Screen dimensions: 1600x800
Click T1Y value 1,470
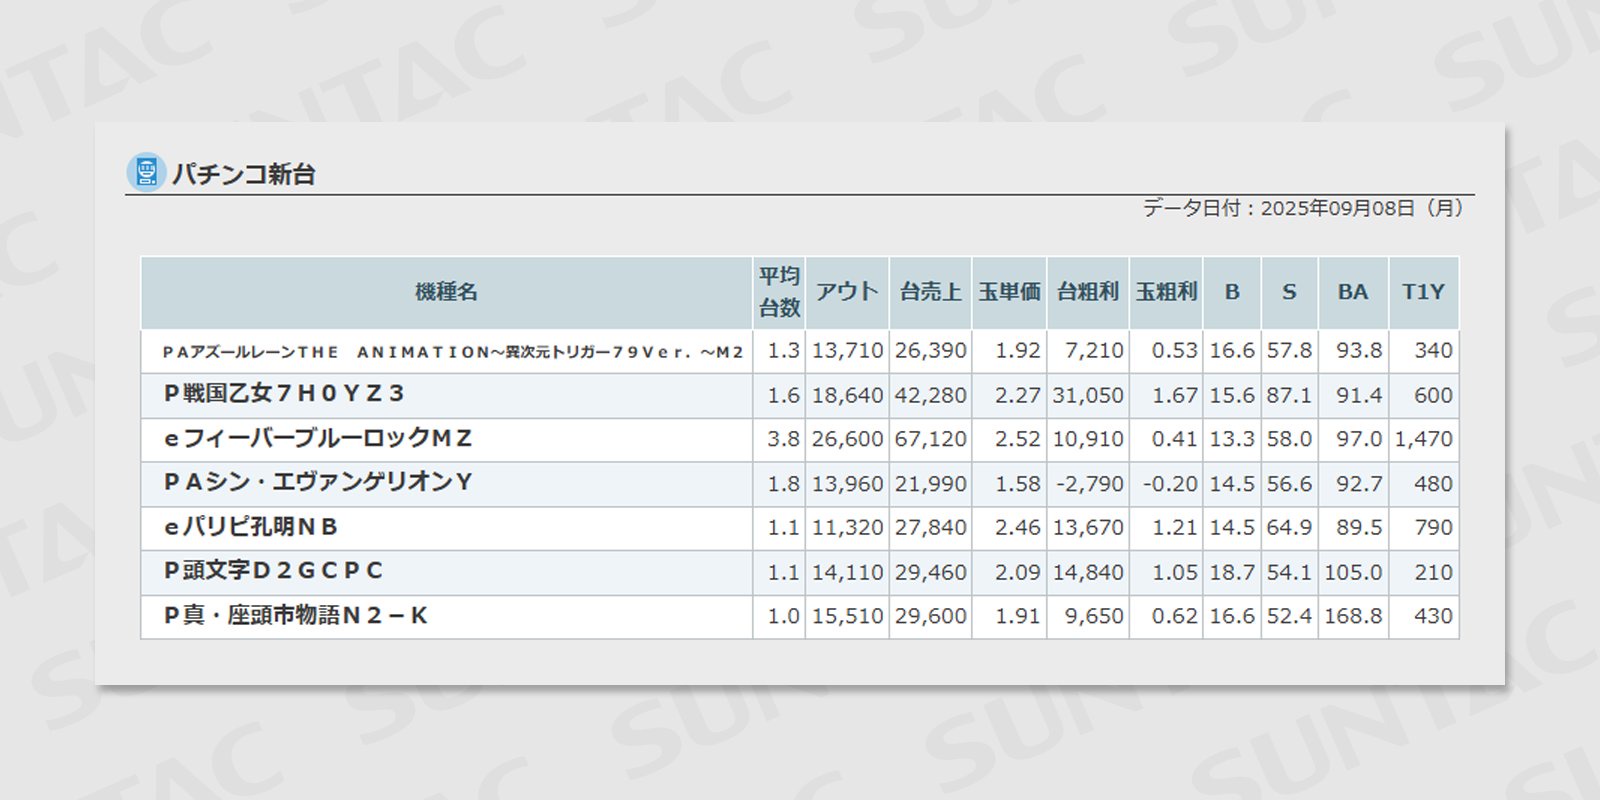coord(1424,439)
